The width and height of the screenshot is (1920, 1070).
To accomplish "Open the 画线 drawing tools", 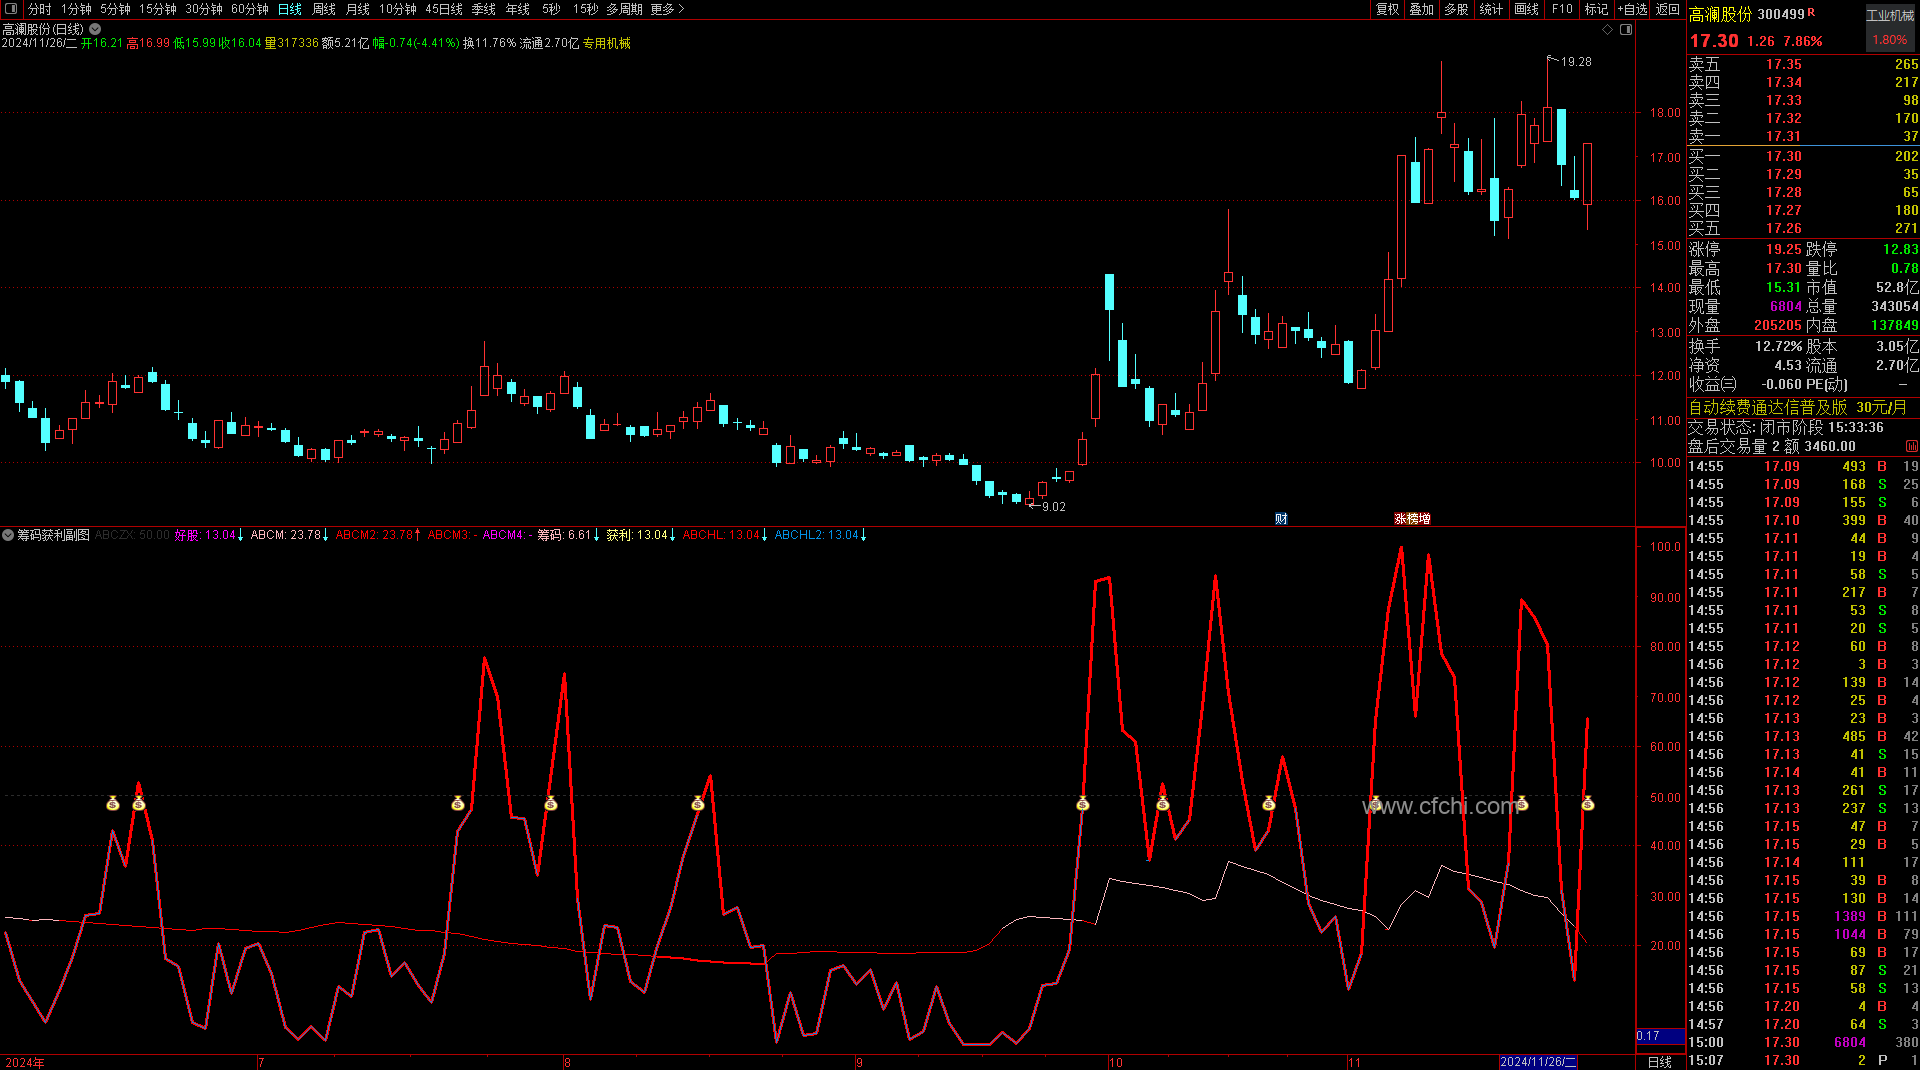I will (1526, 9).
